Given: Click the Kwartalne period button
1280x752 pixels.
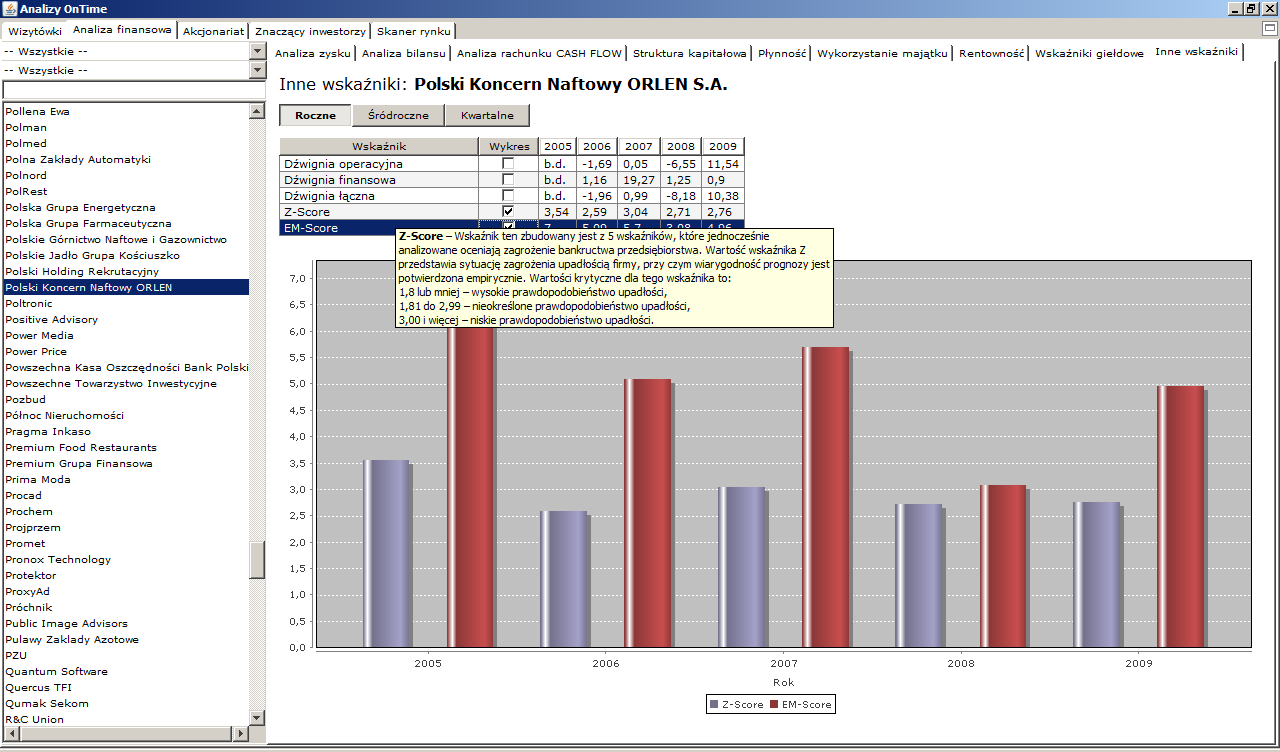Looking at the screenshot, I should tap(487, 115).
